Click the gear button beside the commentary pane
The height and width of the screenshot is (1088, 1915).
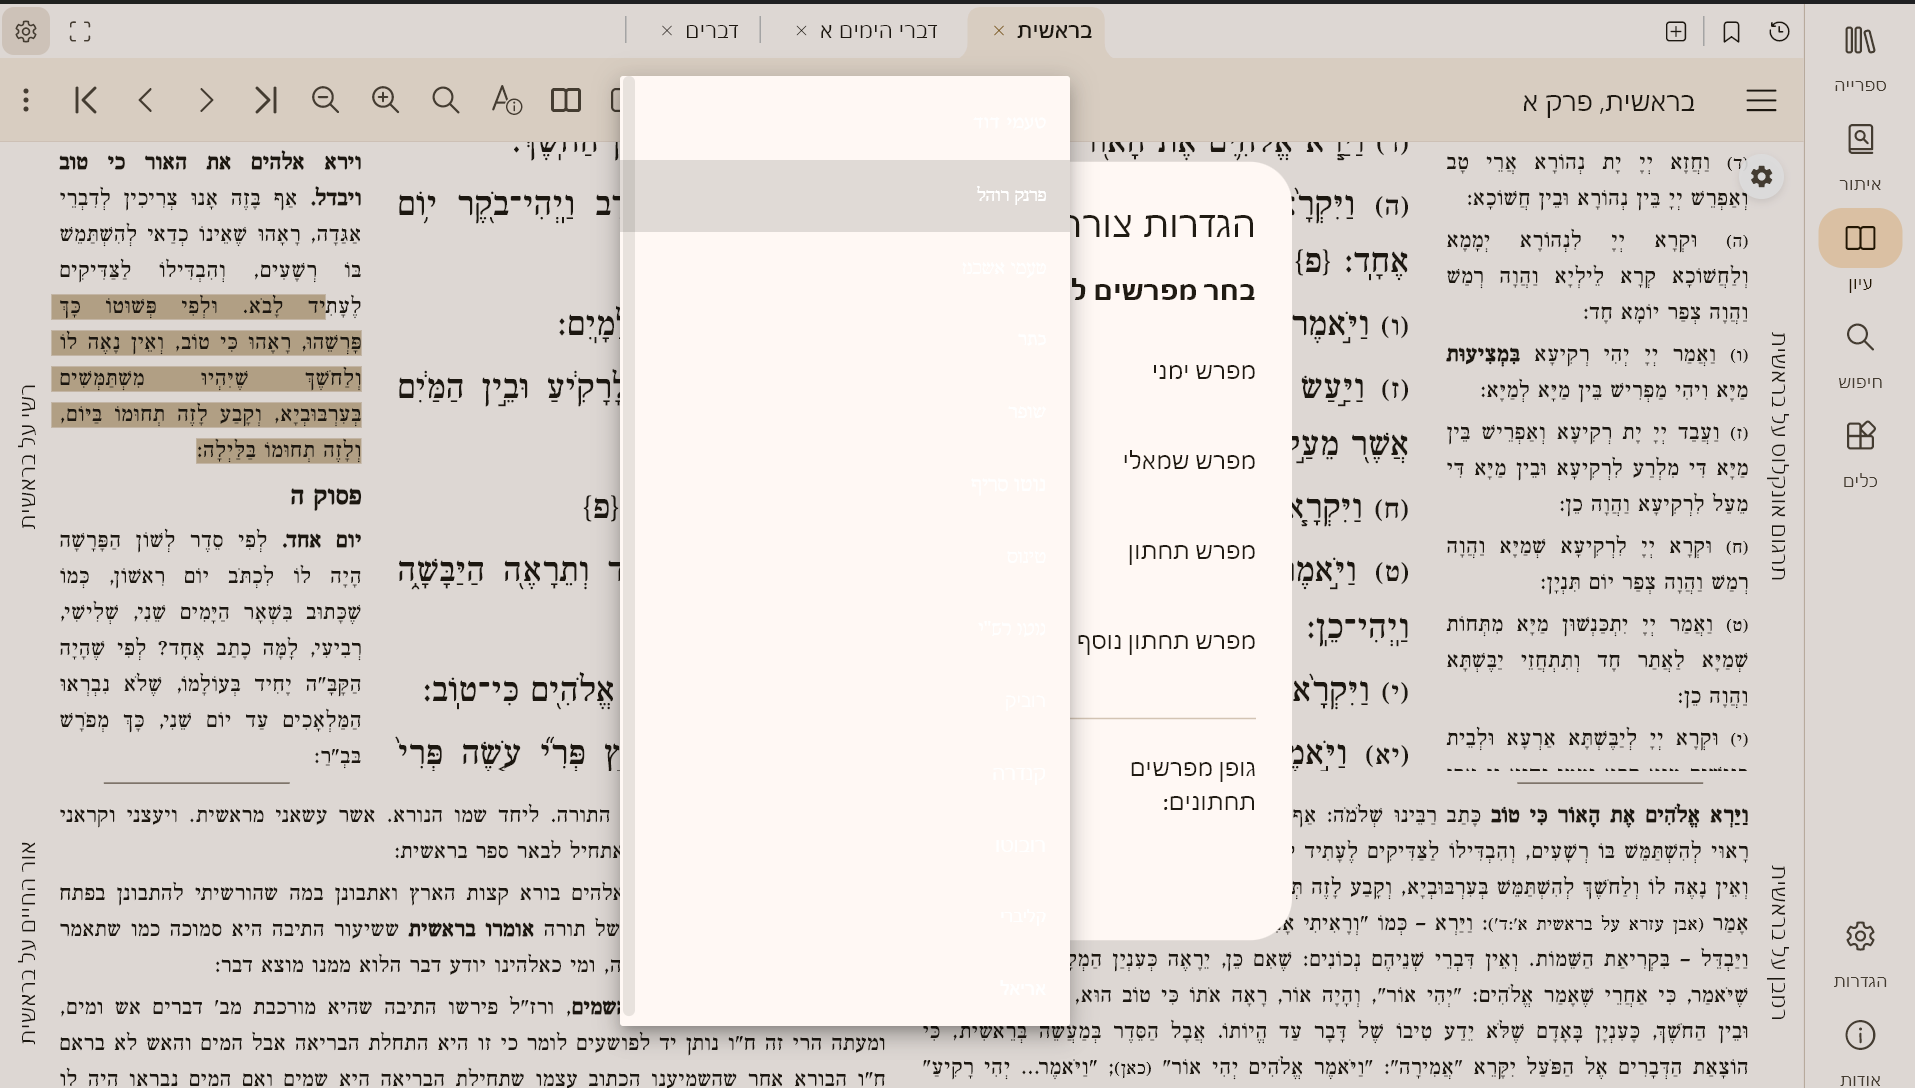click(x=1761, y=177)
